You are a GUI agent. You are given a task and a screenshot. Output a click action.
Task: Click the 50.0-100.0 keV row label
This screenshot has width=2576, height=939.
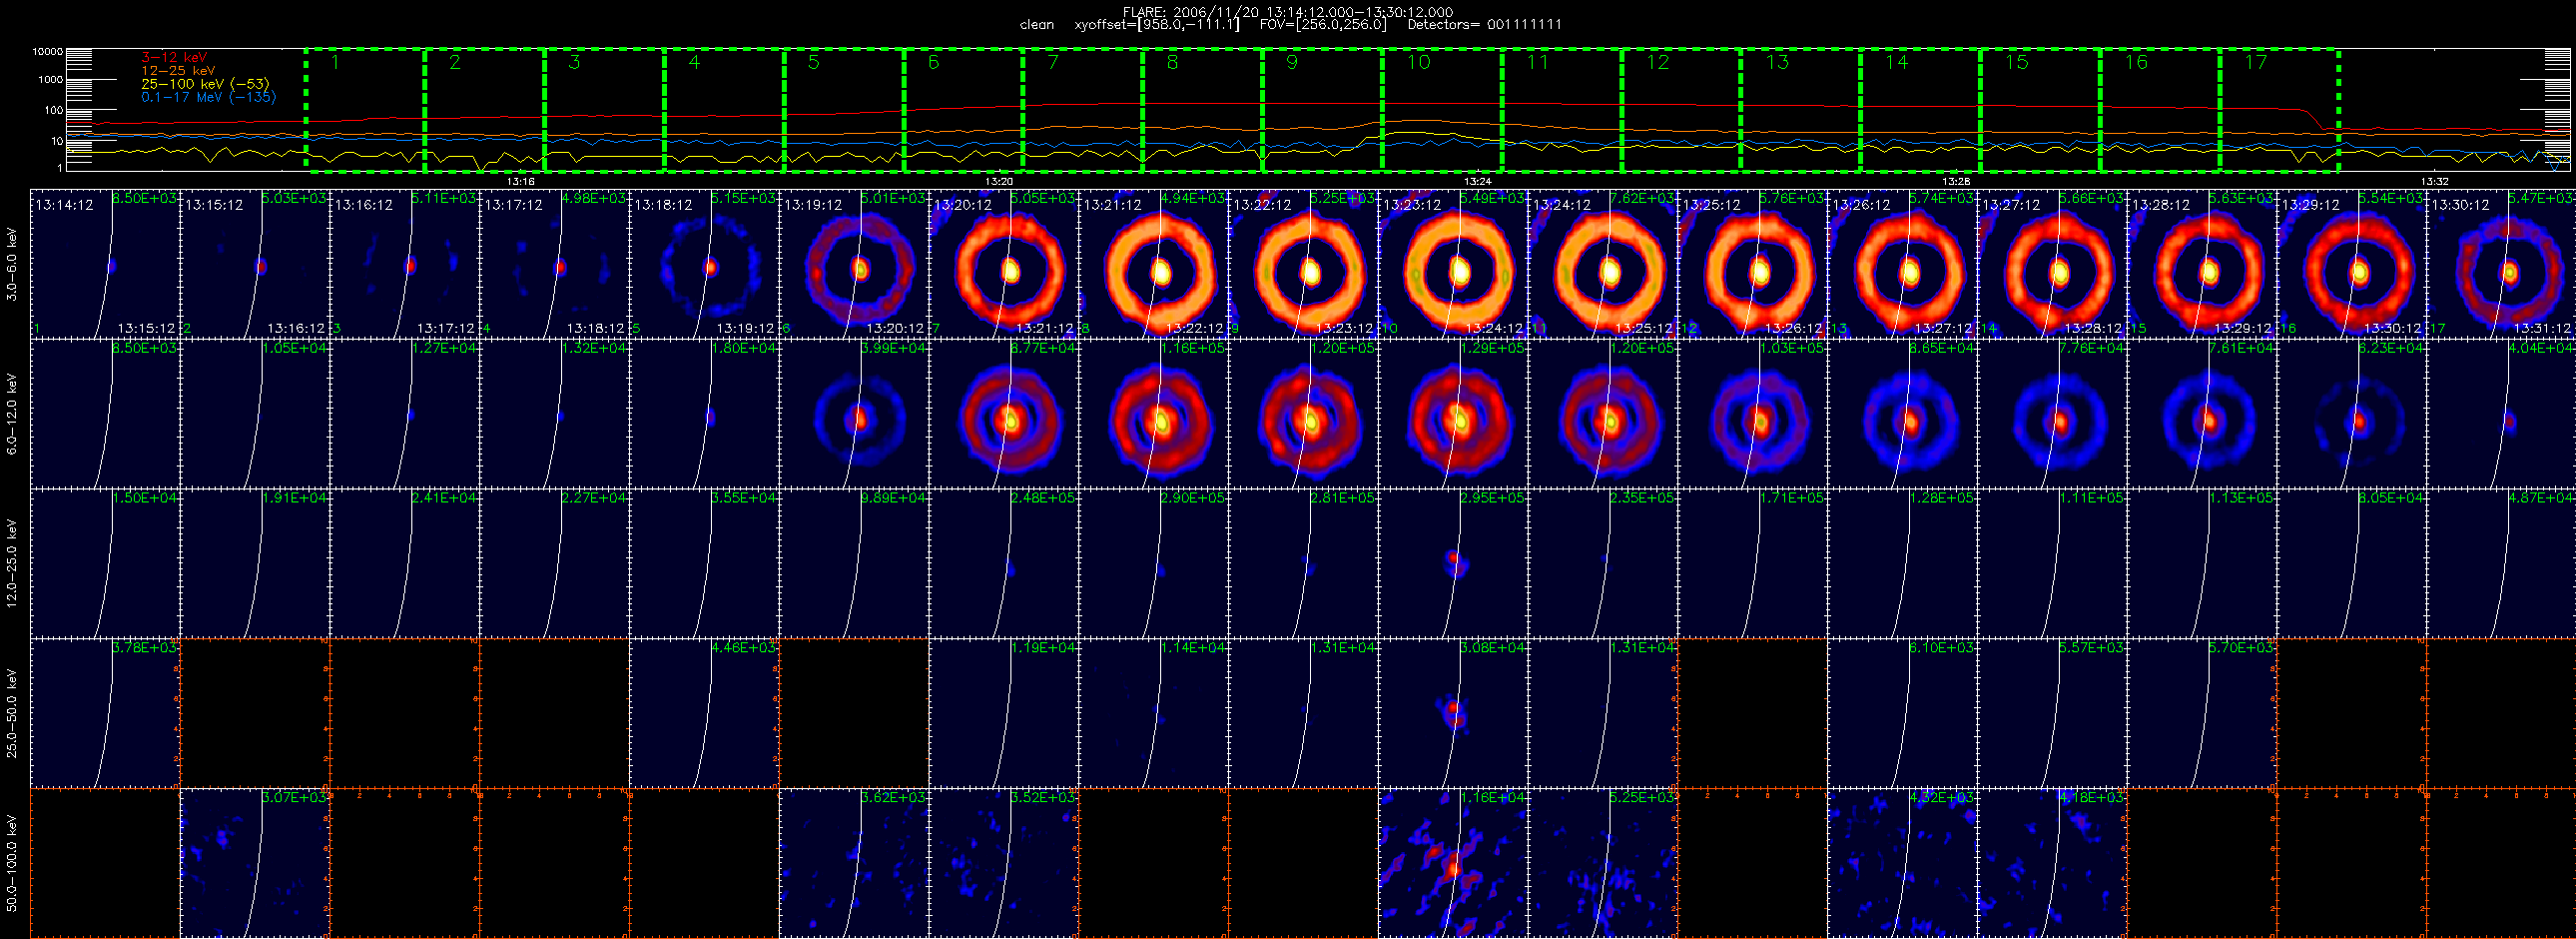pyautogui.click(x=12, y=863)
